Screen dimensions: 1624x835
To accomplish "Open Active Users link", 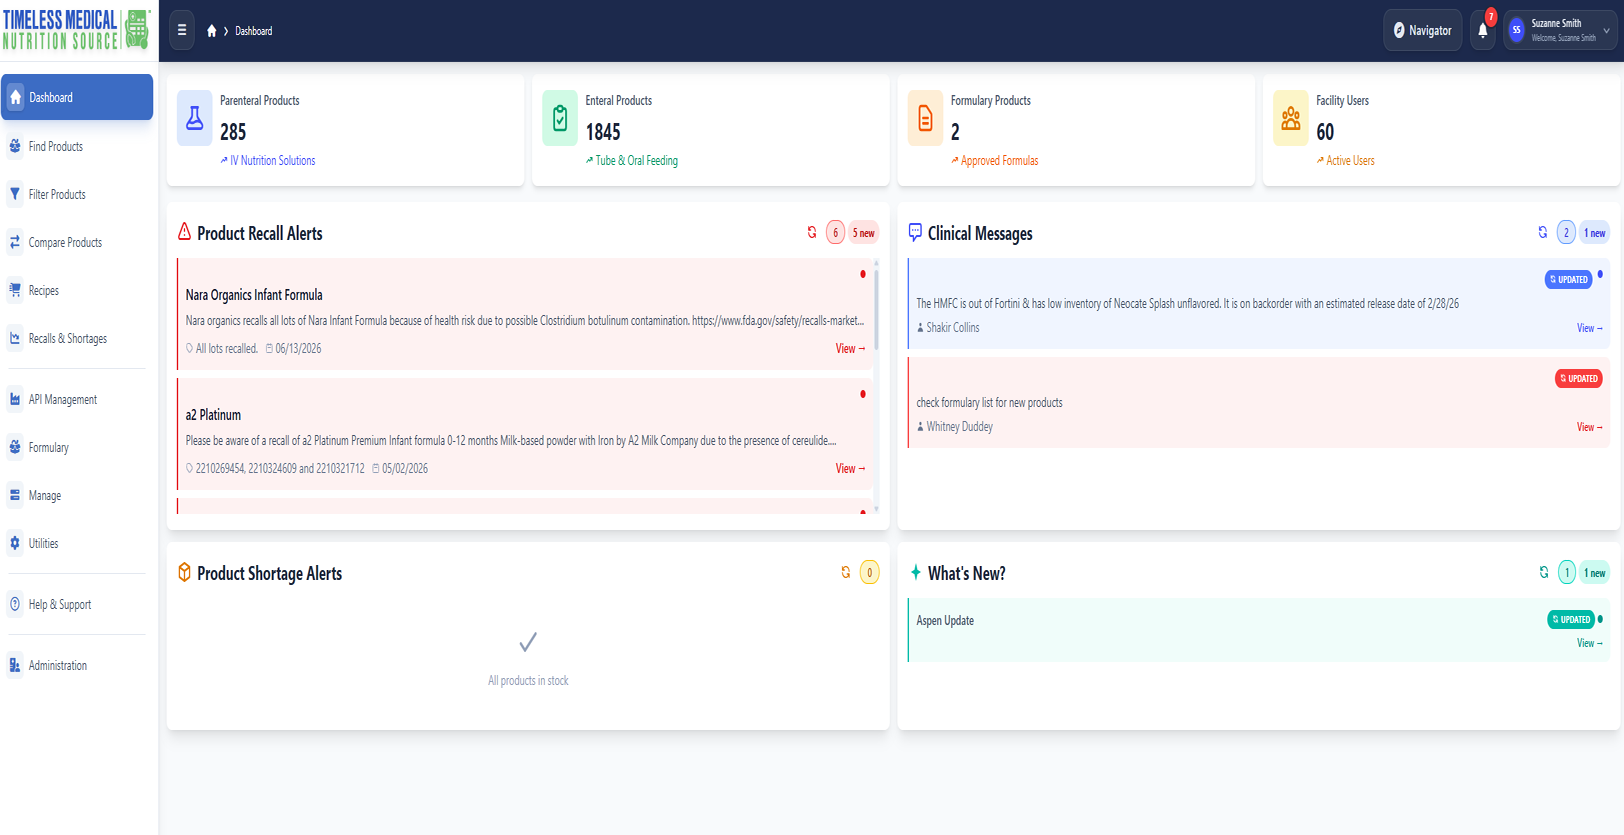I will tap(1346, 160).
